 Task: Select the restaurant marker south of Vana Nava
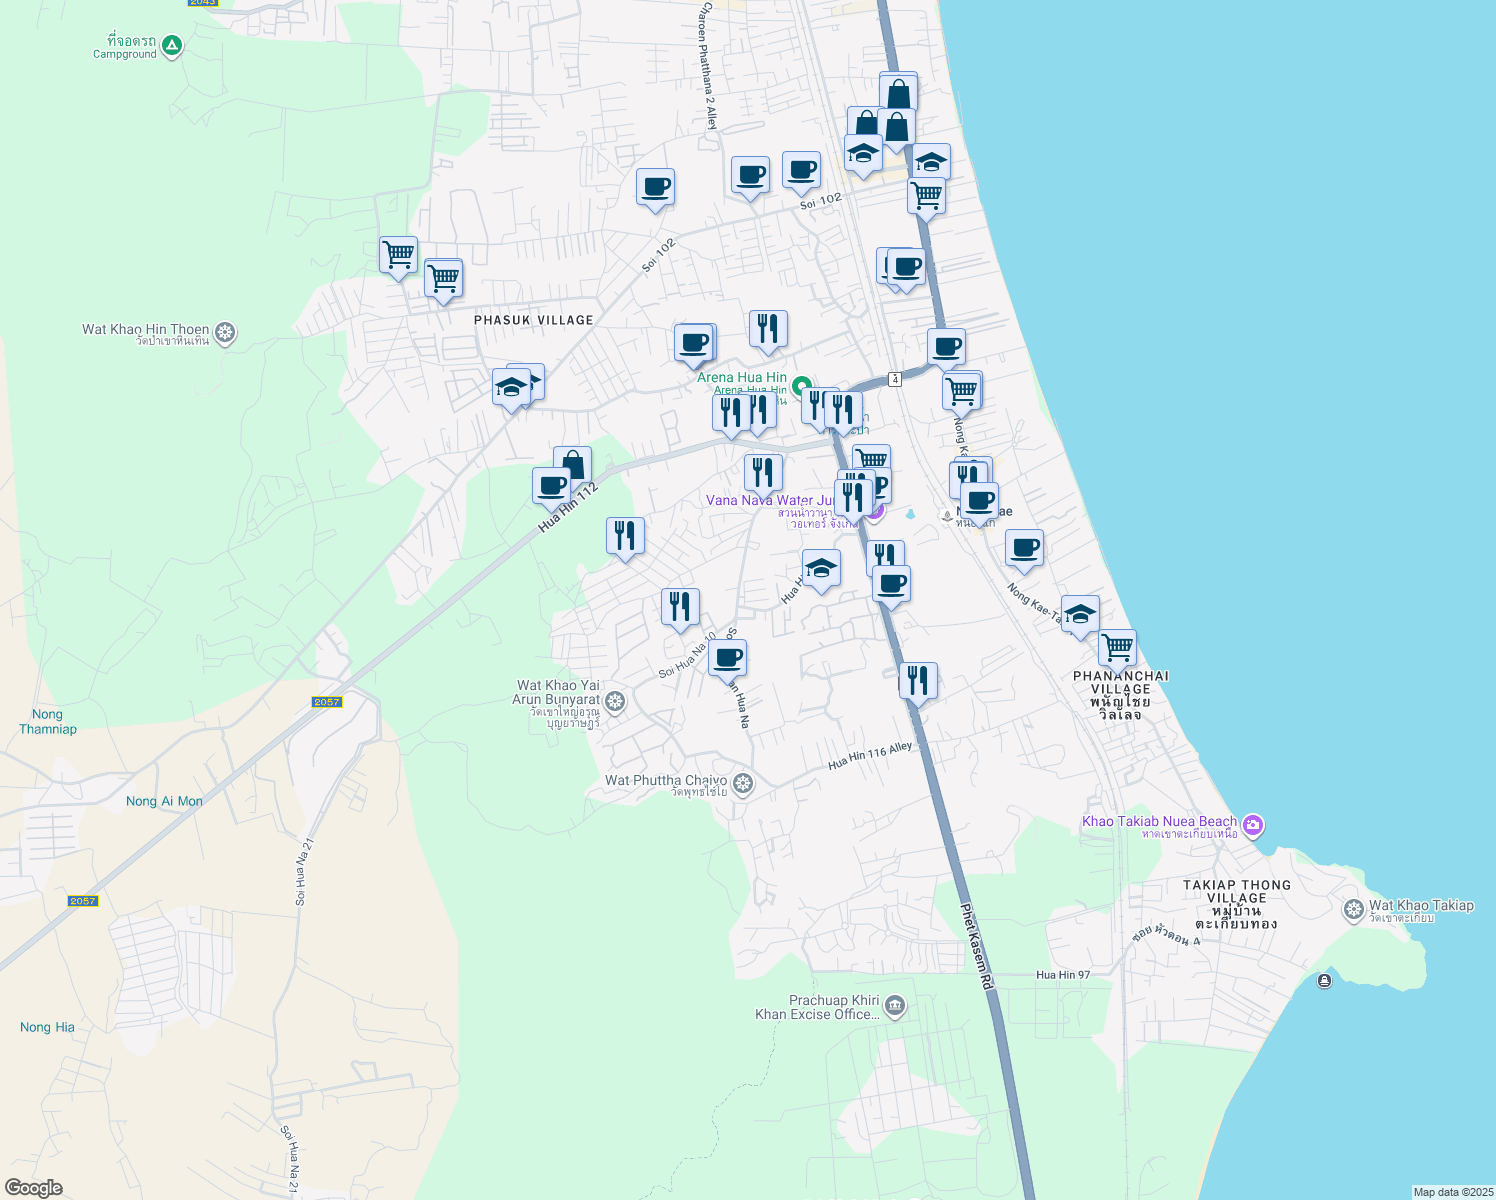885,551
